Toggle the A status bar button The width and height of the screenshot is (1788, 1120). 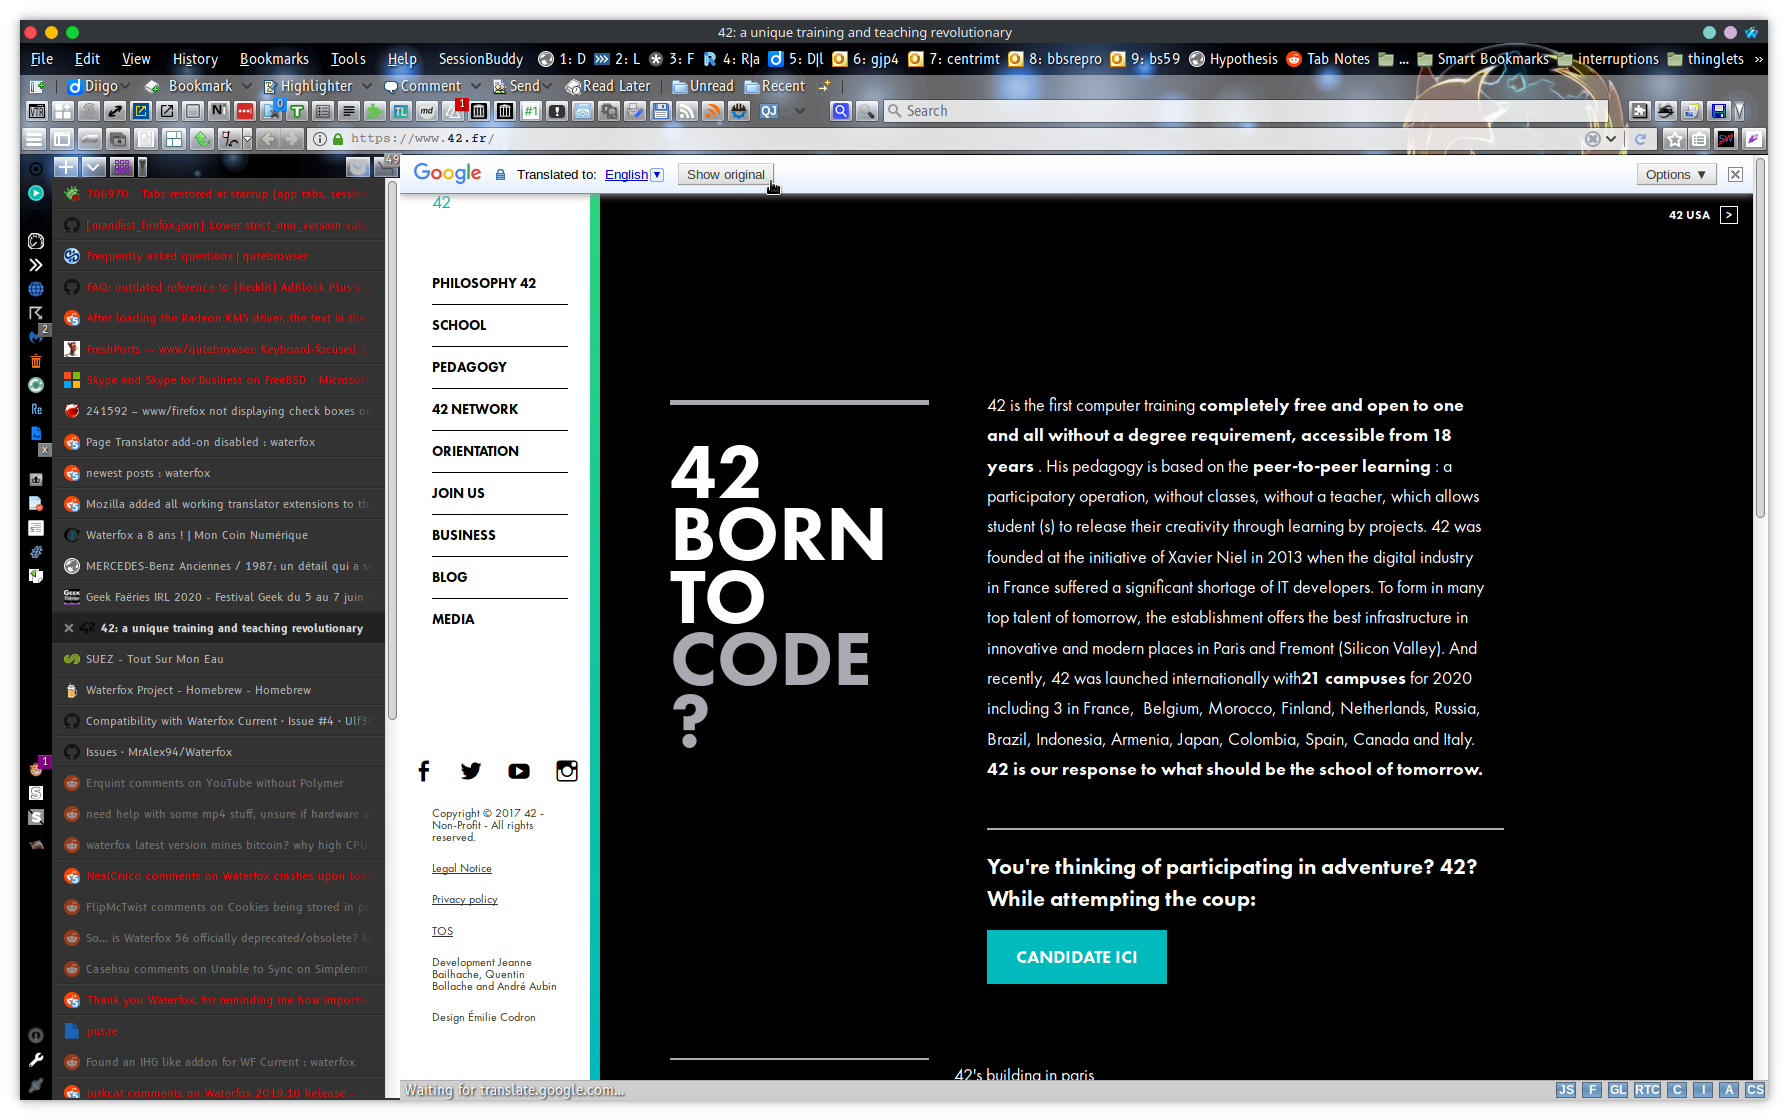tap(1729, 1090)
